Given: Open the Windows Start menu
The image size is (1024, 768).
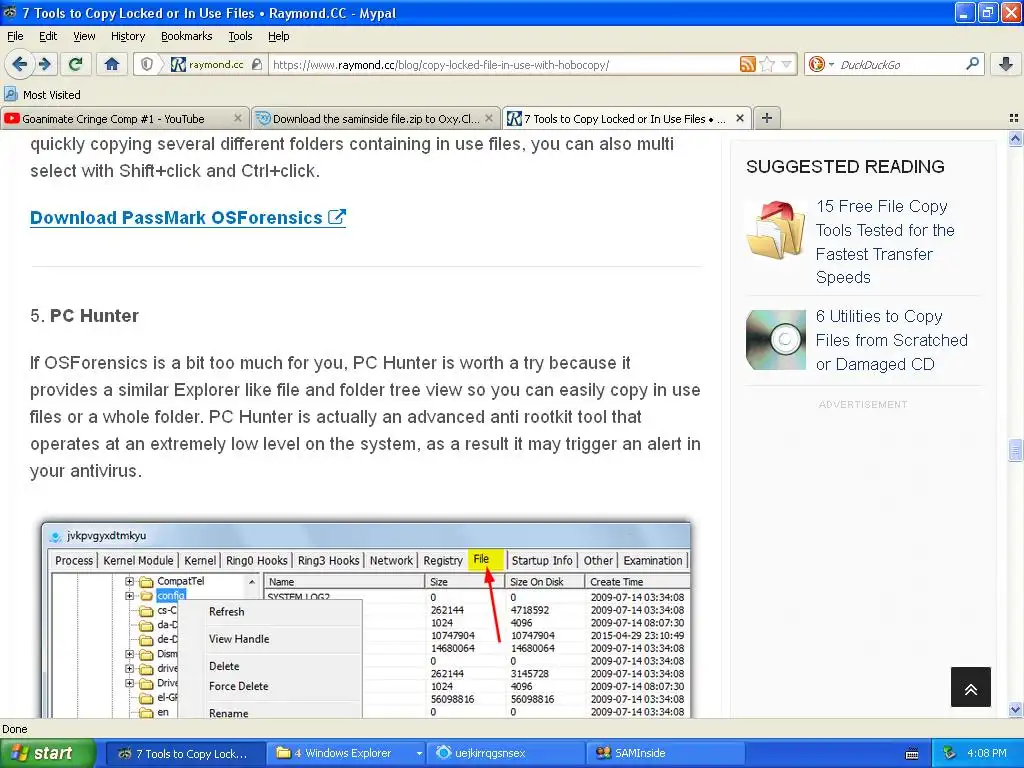Looking at the screenshot, I should 47,753.
